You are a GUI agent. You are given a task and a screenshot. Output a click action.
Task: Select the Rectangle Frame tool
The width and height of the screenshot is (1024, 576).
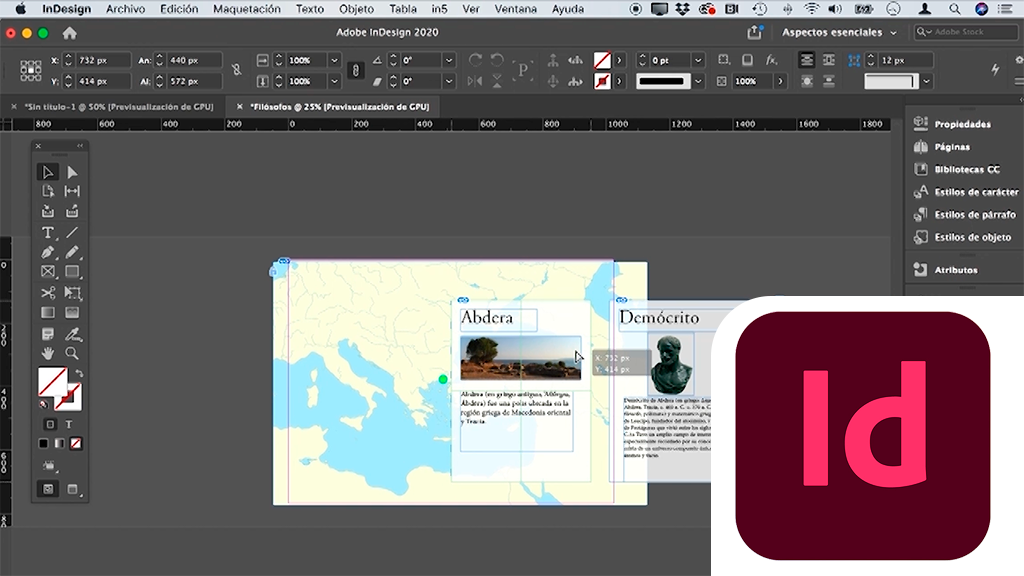coord(47,272)
